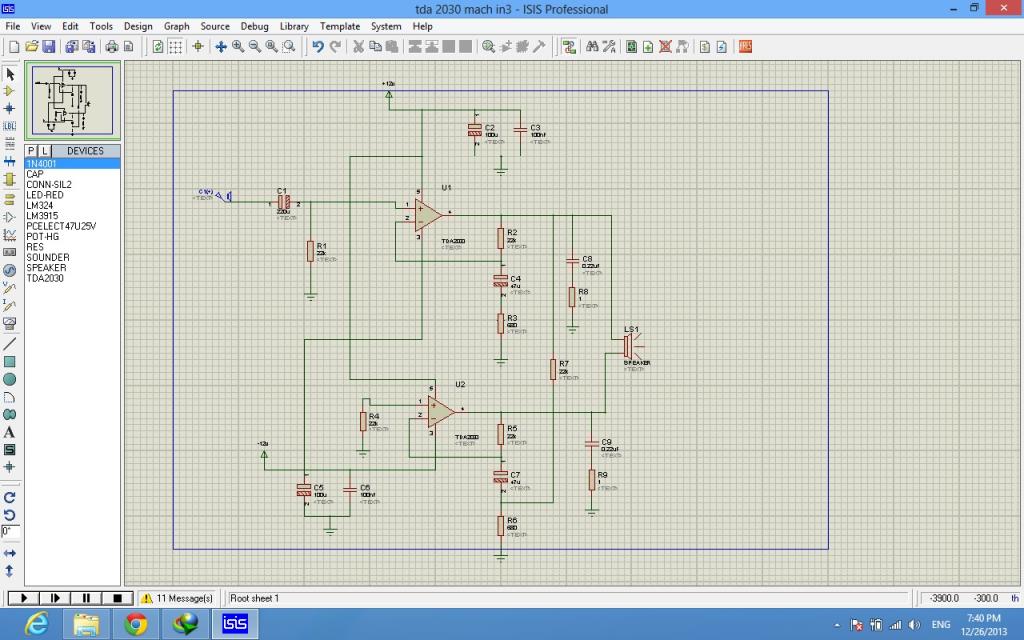This screenshot has width=1024, height=640.
Task: Toggle the grid display icon
Action: 175,46
